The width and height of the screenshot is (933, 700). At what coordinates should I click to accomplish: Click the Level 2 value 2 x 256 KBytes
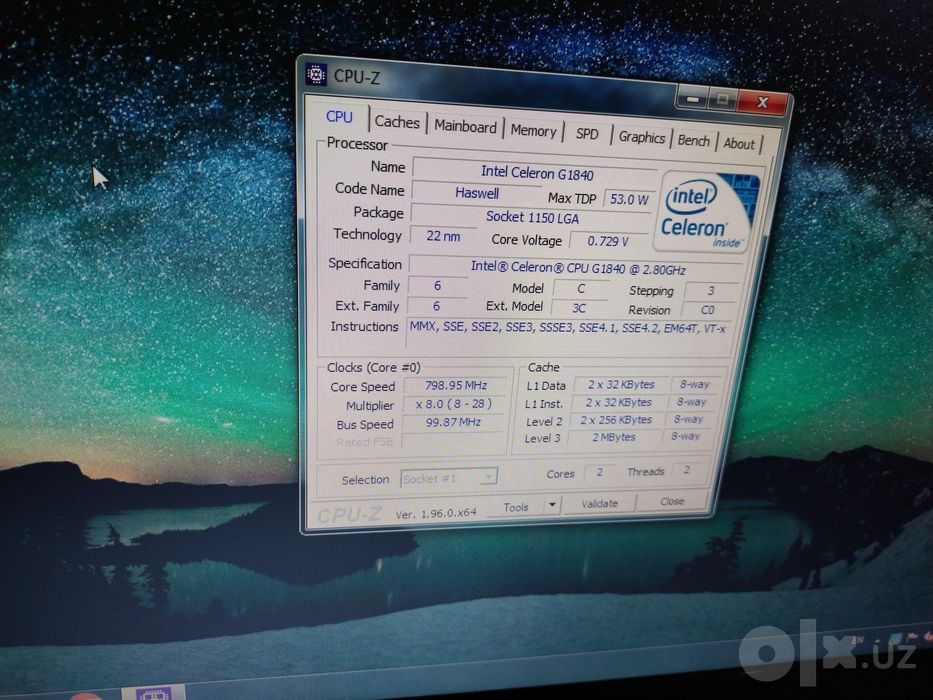coord(616,420)
